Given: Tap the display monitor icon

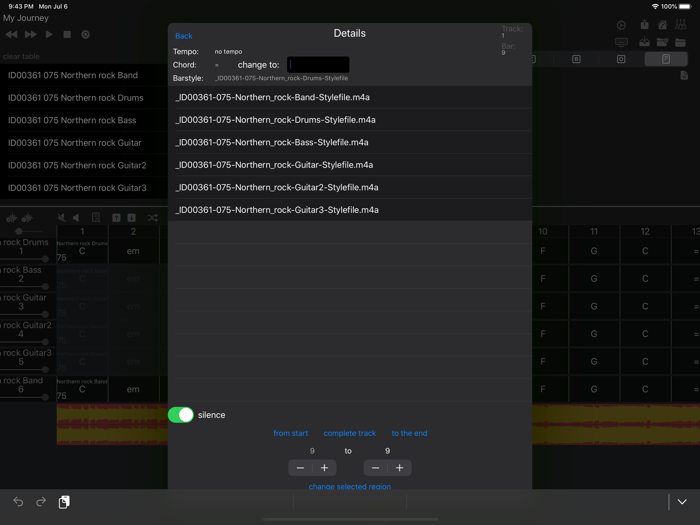Looking at the screenshot, I should click(x=621, y=42).
